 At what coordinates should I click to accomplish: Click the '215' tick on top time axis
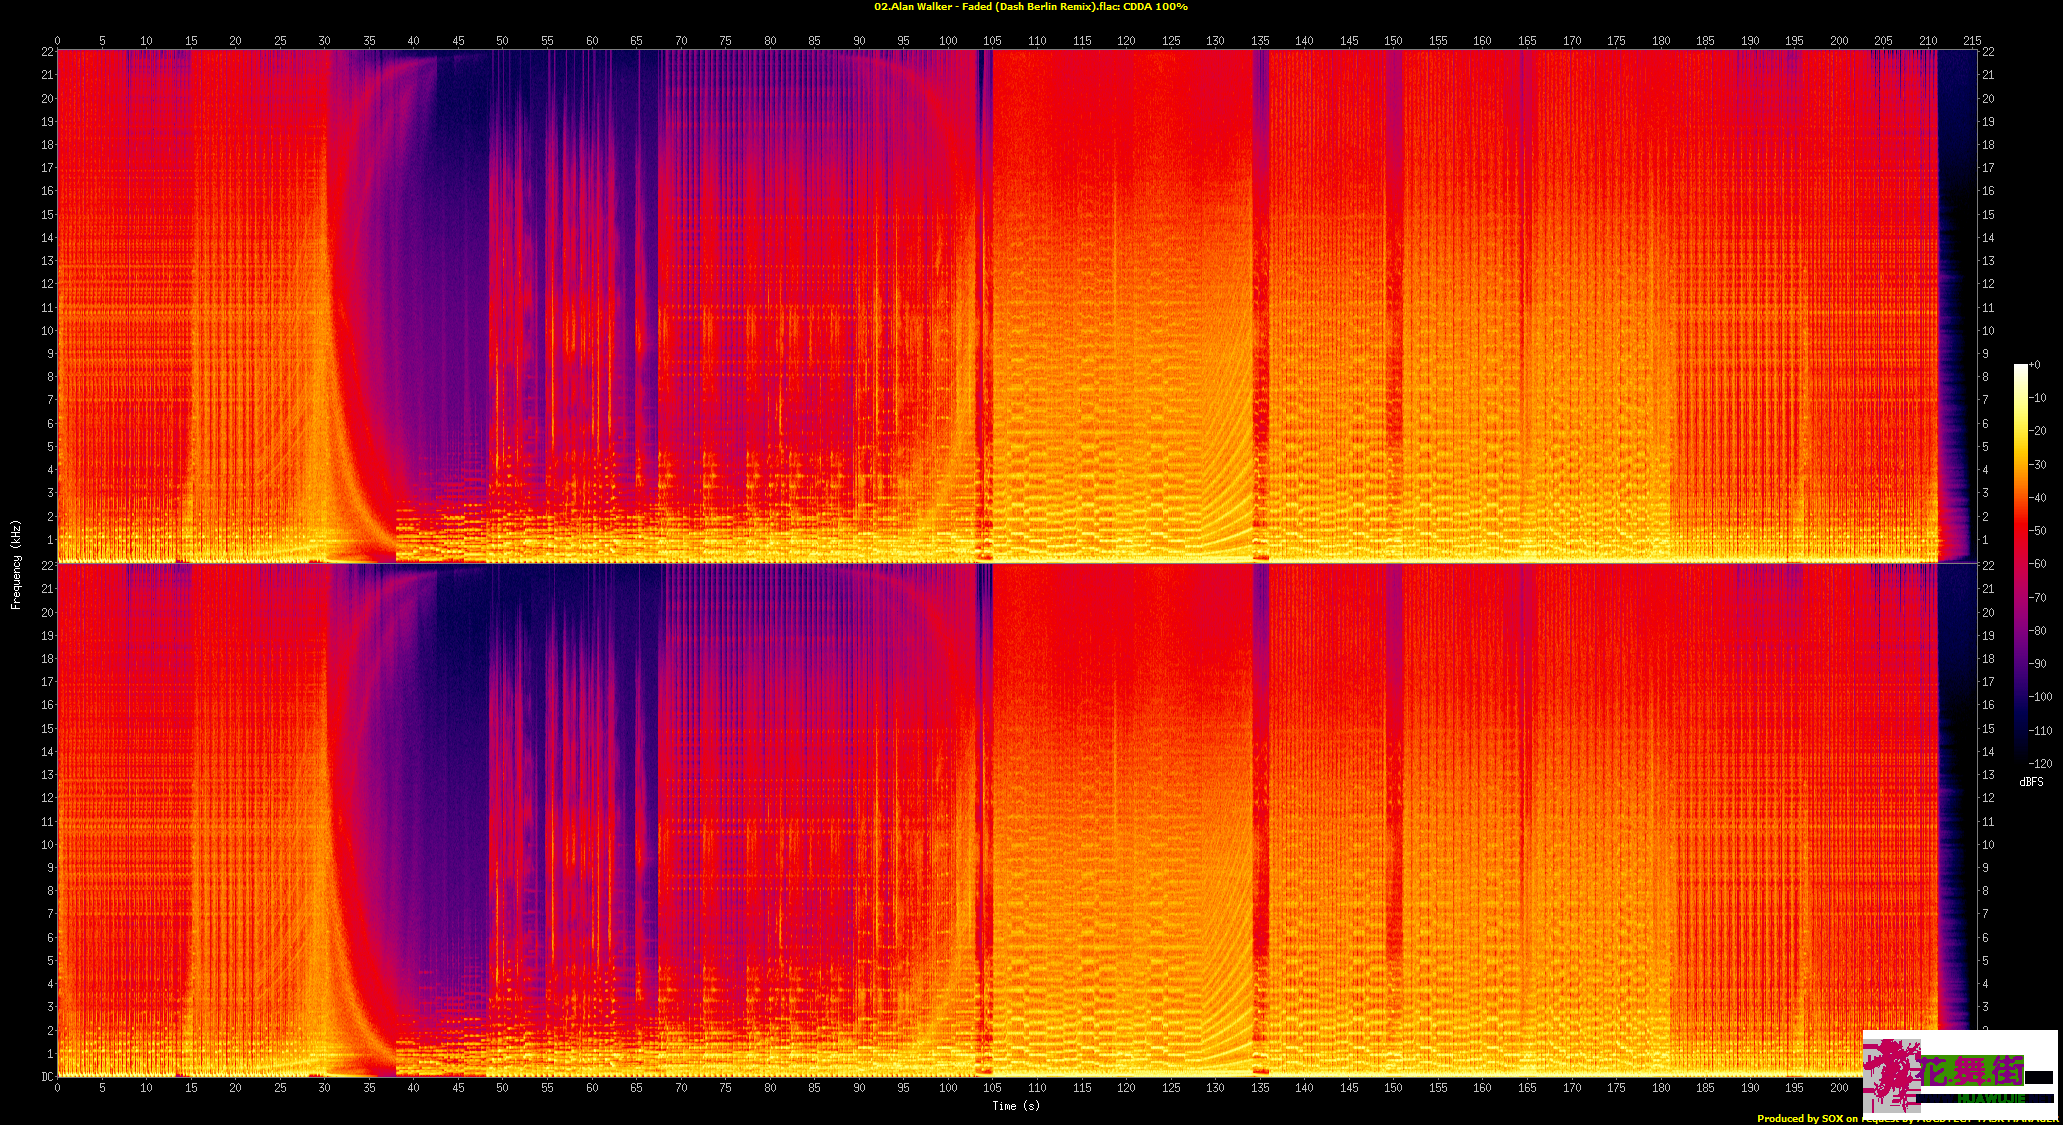pos(1972,41)
